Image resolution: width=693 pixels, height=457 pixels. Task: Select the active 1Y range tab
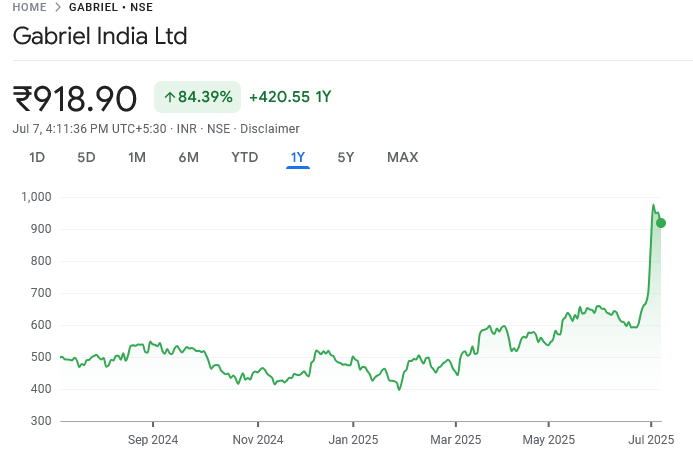coord(298,157)
